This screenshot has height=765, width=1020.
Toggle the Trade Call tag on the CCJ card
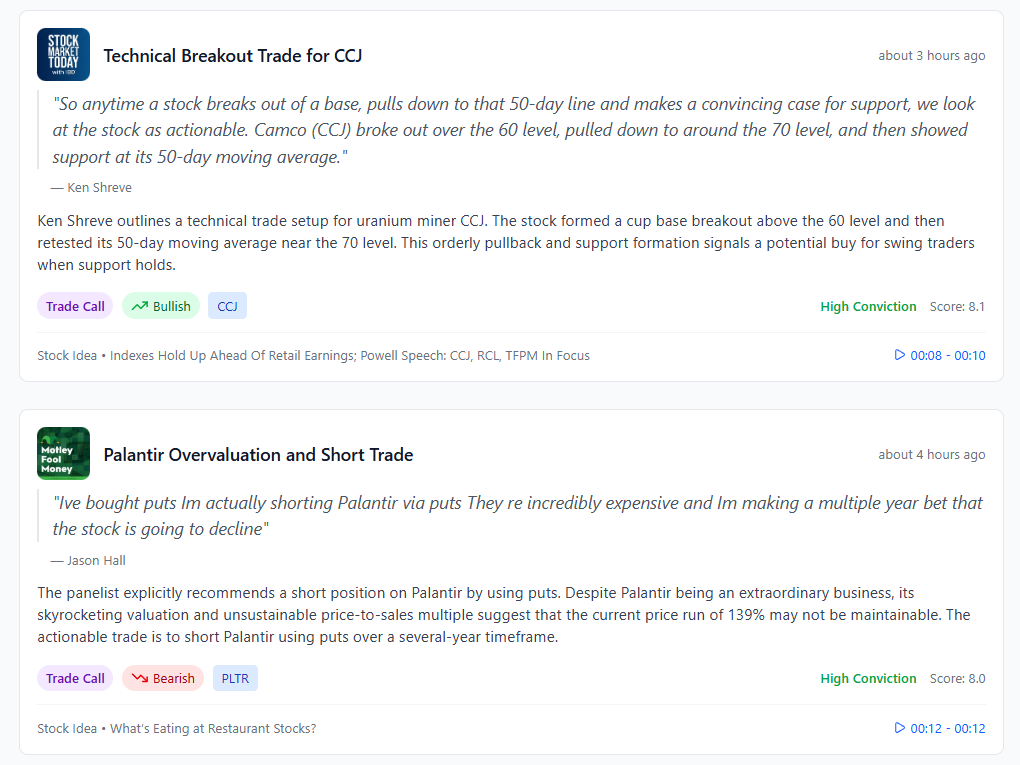pyautogui.click(x=74, y=305)
